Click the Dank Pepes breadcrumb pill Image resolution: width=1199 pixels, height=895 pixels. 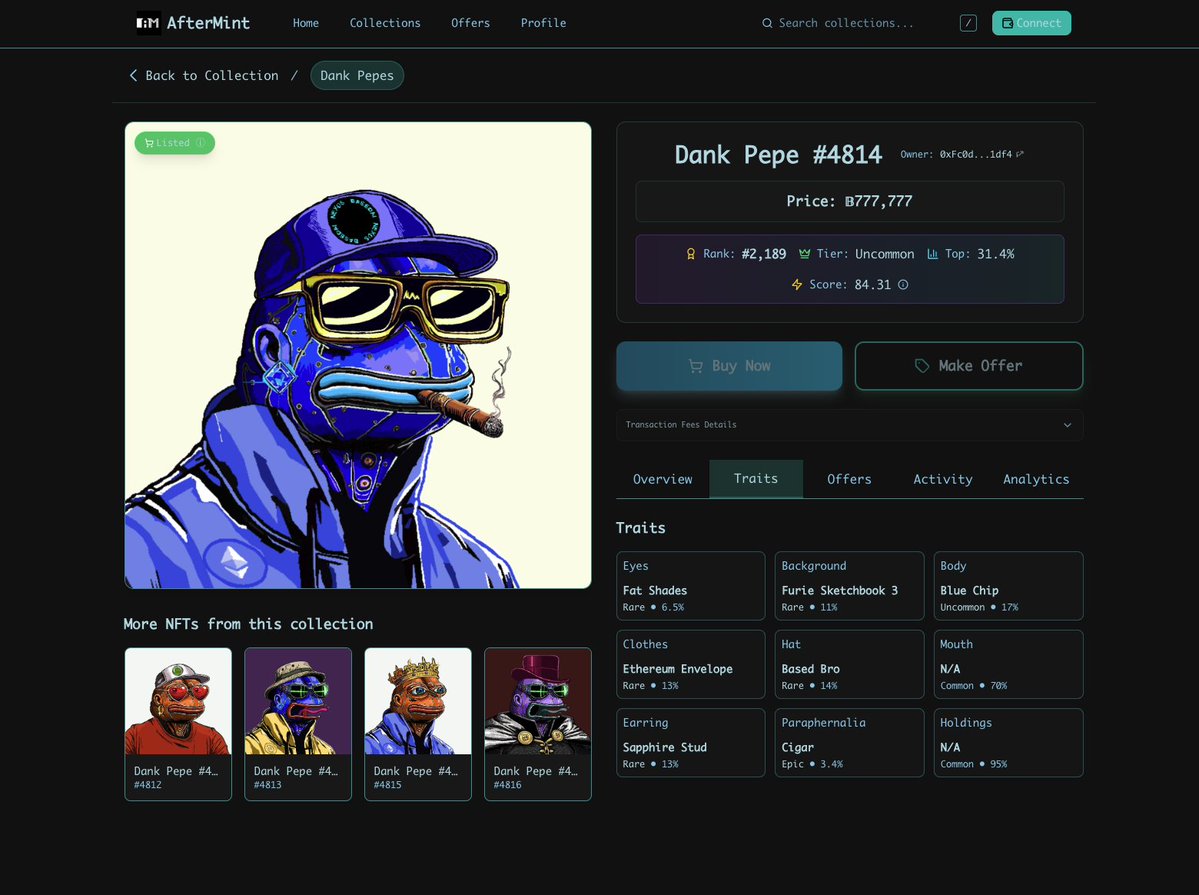click(x=357, y=75)
